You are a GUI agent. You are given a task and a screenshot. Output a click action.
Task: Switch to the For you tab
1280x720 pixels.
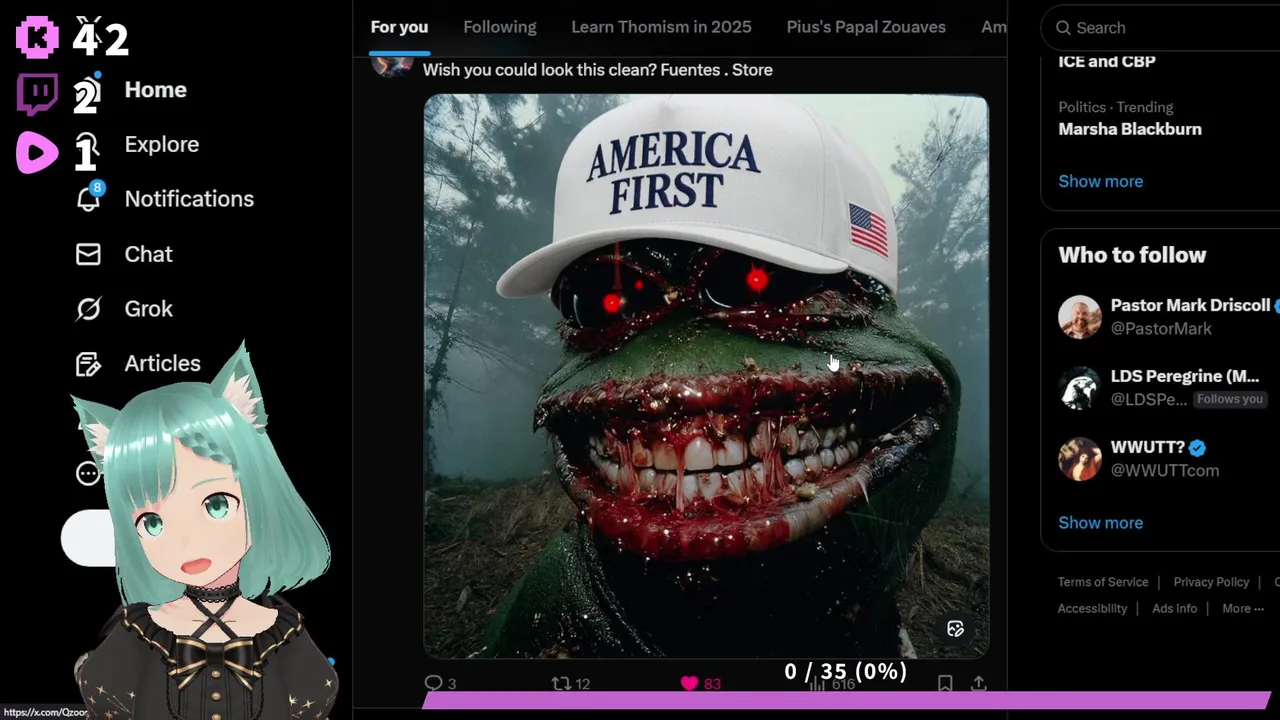pos(399,27)
